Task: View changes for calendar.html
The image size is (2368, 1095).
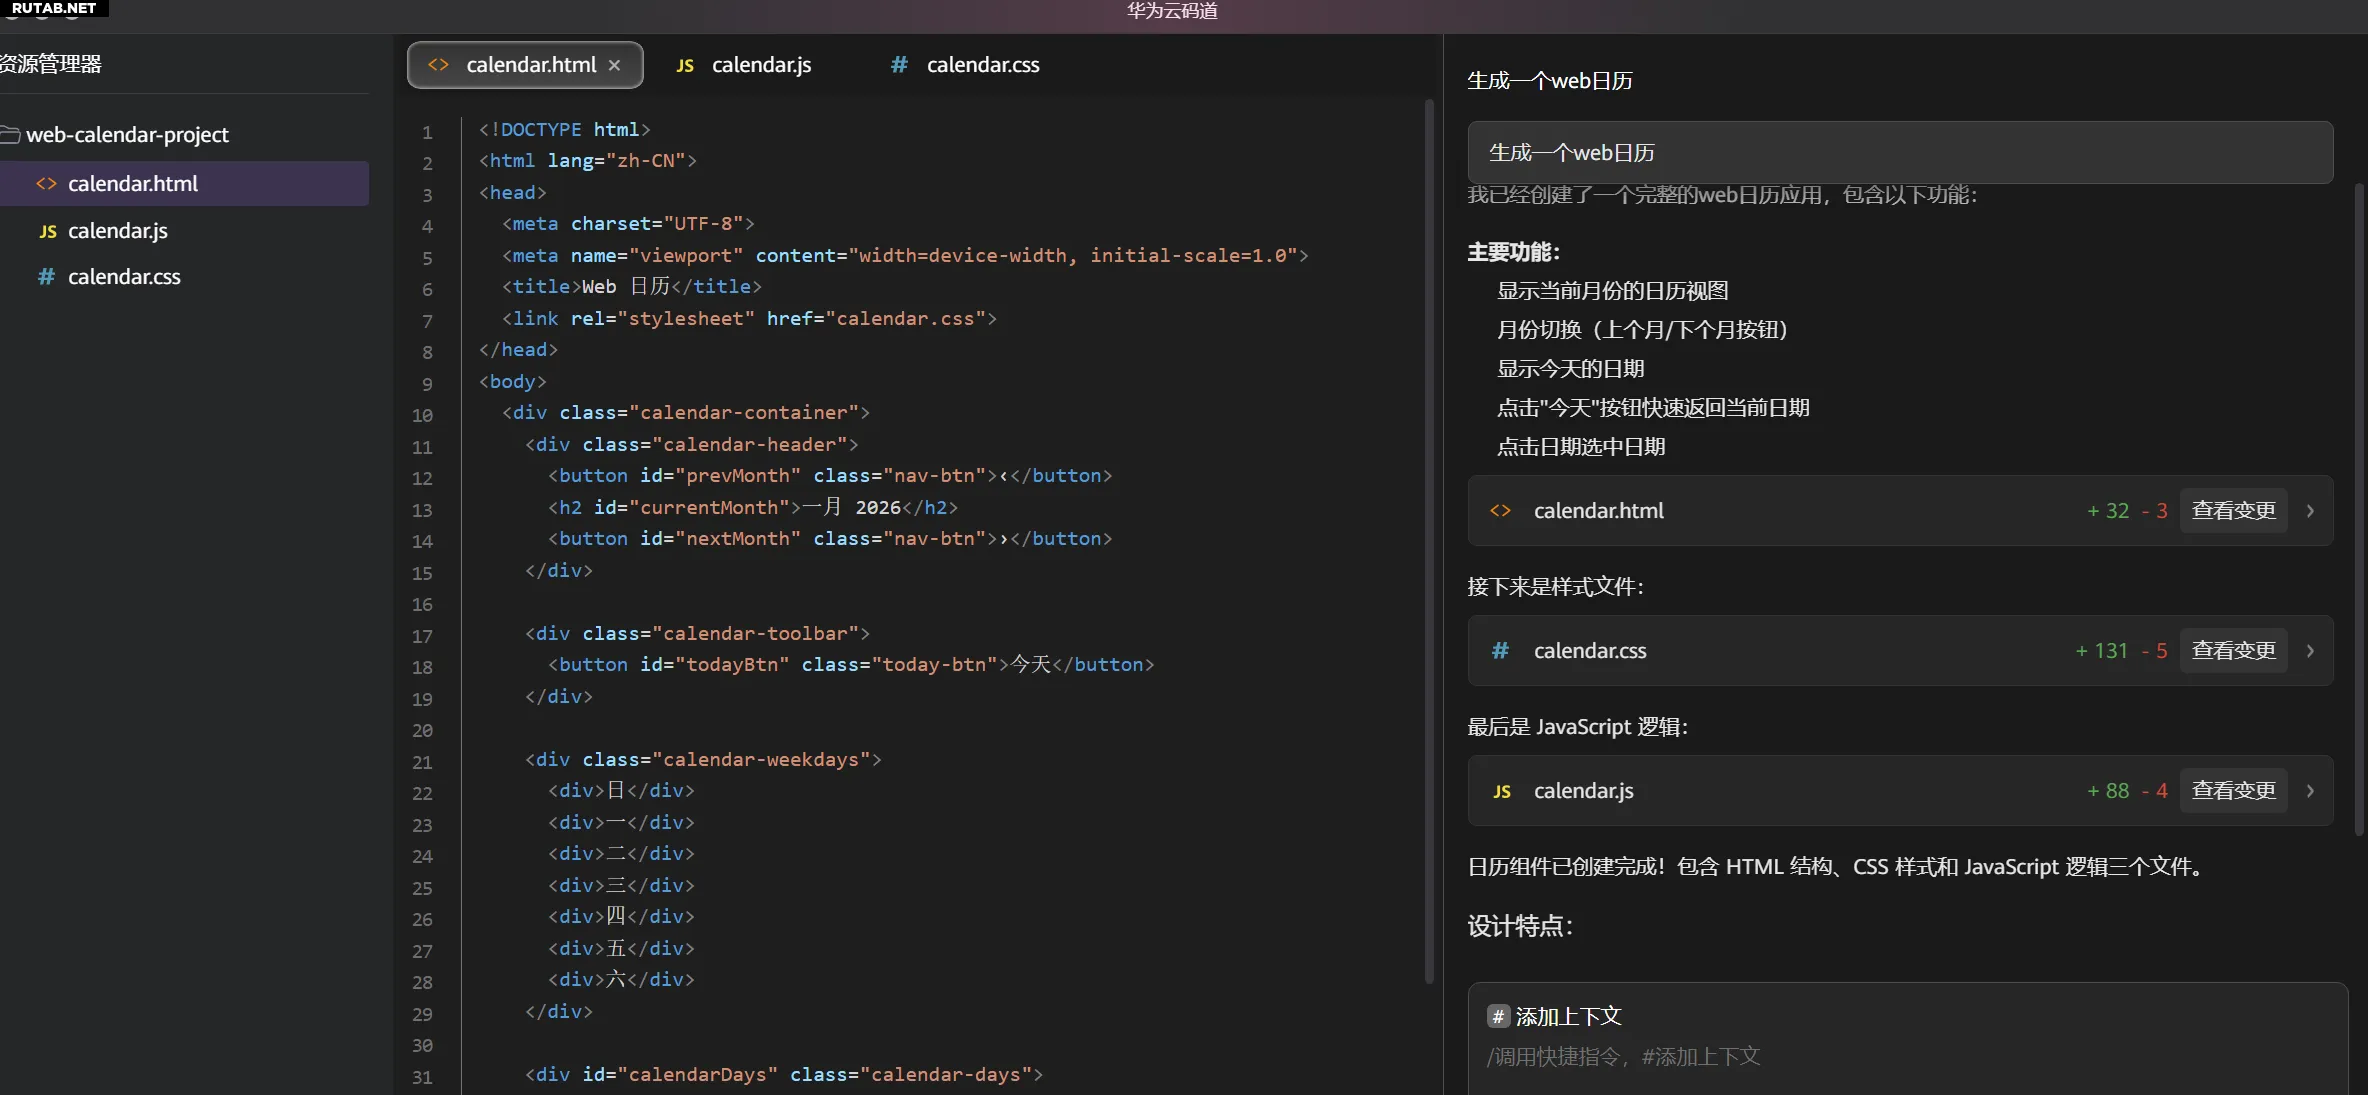Action: (2233, 511)
